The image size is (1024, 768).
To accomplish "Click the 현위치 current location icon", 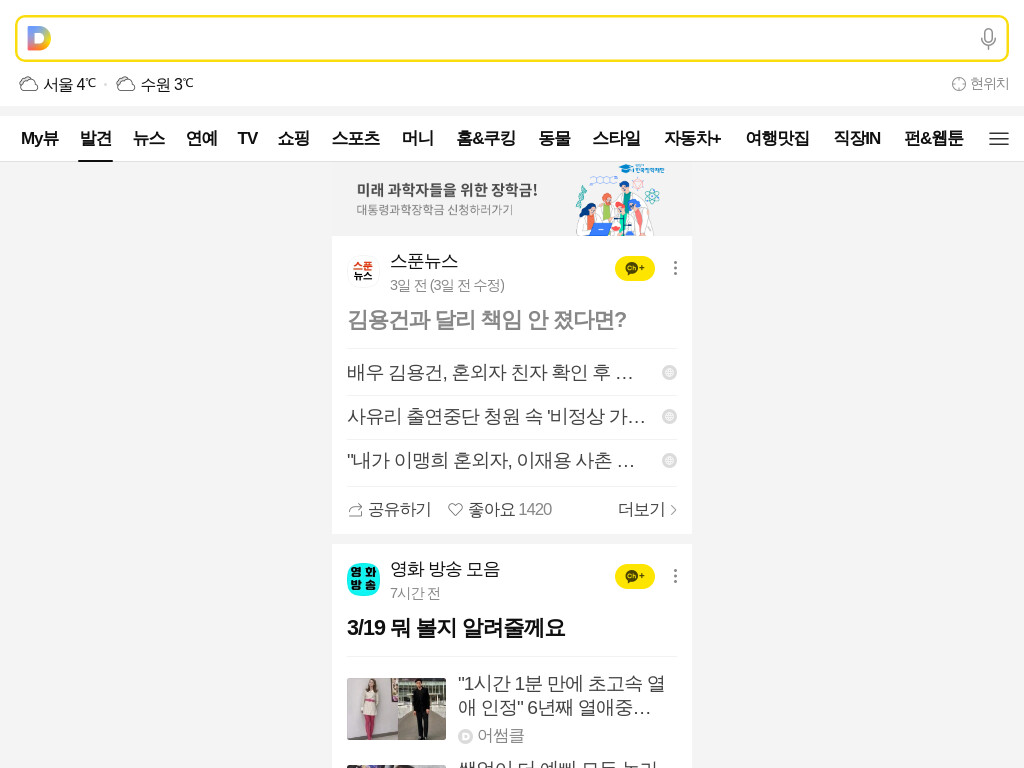I will pos(959,84).
